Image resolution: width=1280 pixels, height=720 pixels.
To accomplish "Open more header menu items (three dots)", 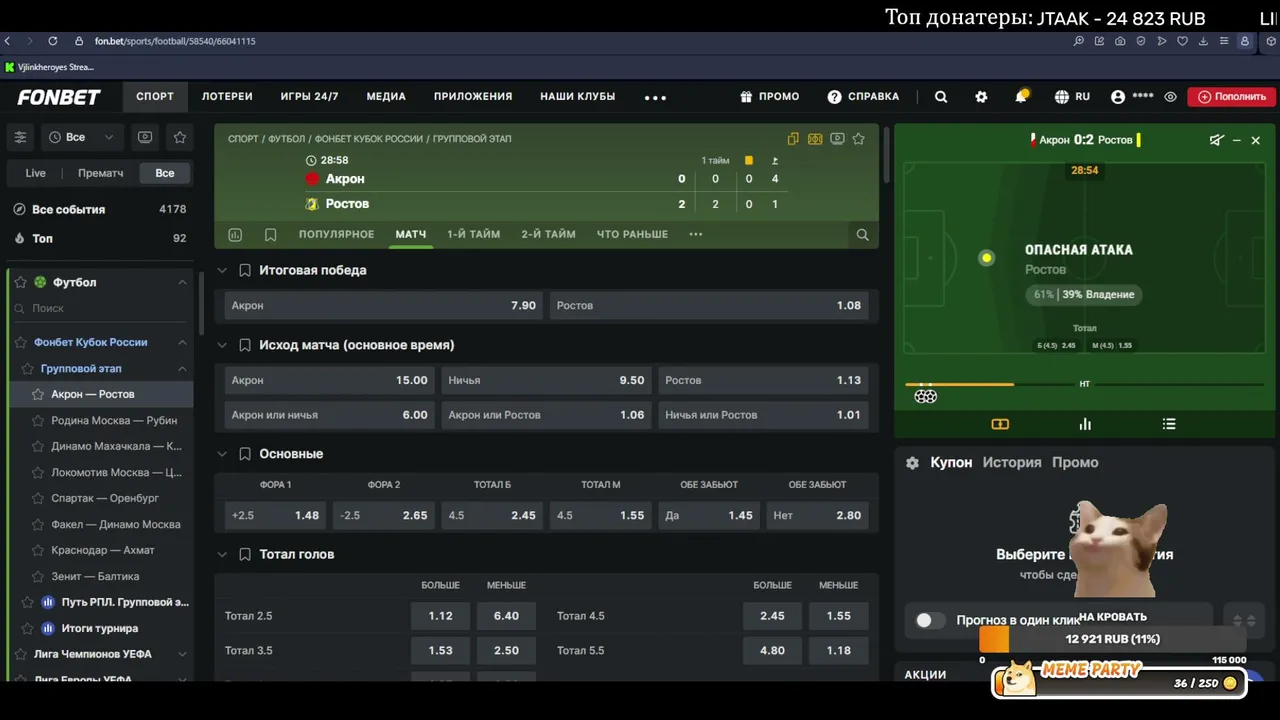I will pyautogui.click(x=655, y=97).
